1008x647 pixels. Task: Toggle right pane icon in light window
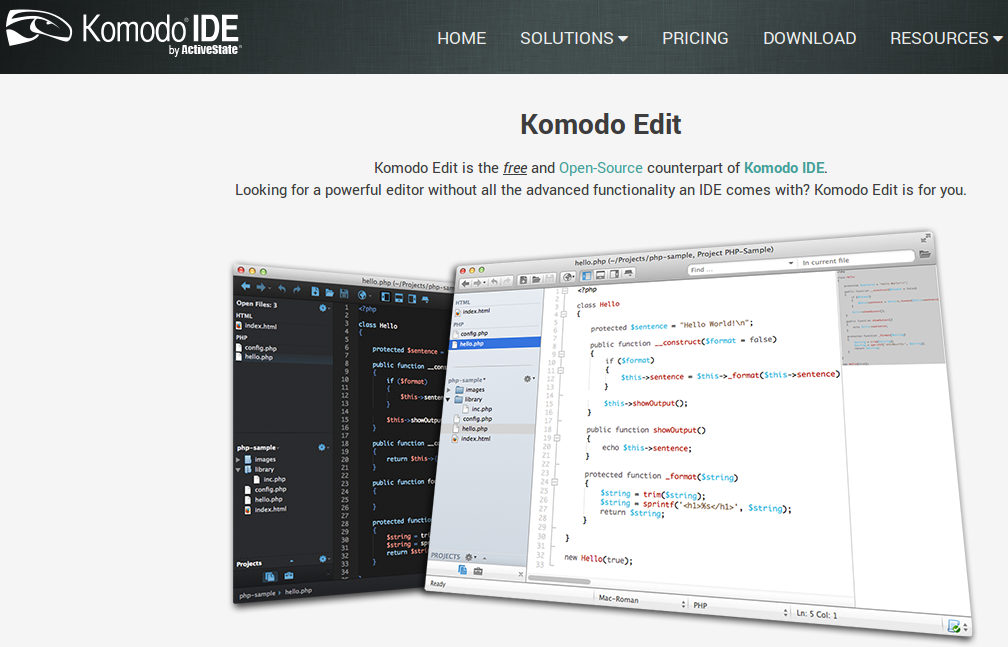click(615, 275)
